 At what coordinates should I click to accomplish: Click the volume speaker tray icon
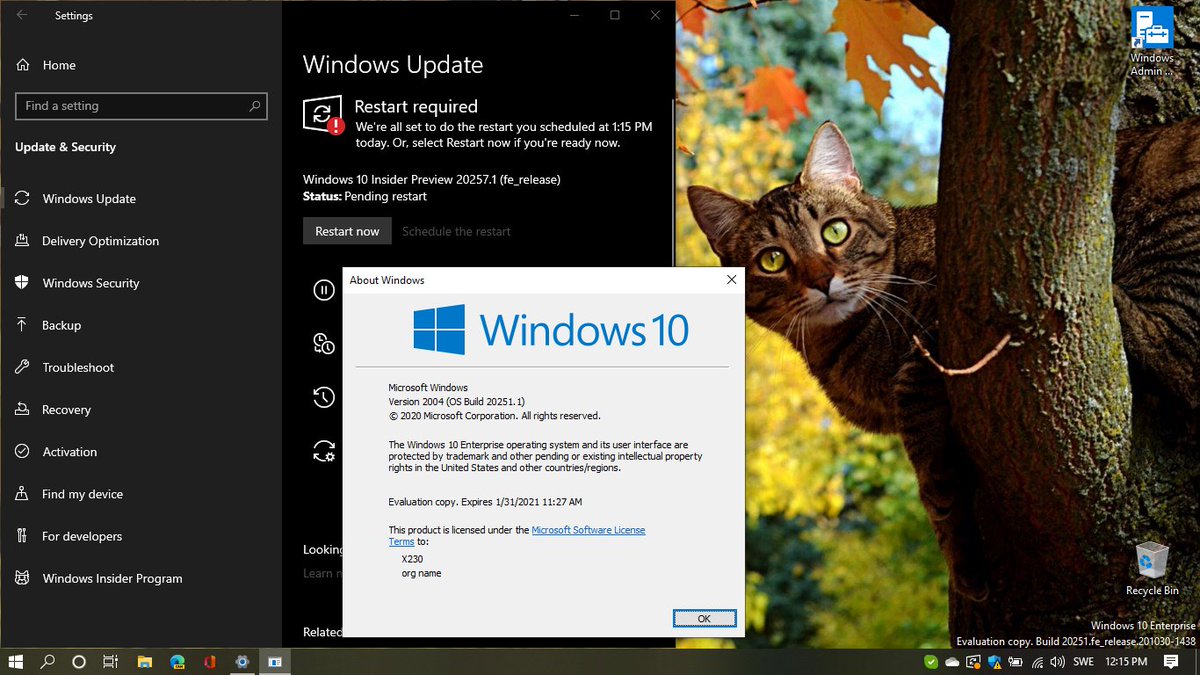pos(1057,662)
